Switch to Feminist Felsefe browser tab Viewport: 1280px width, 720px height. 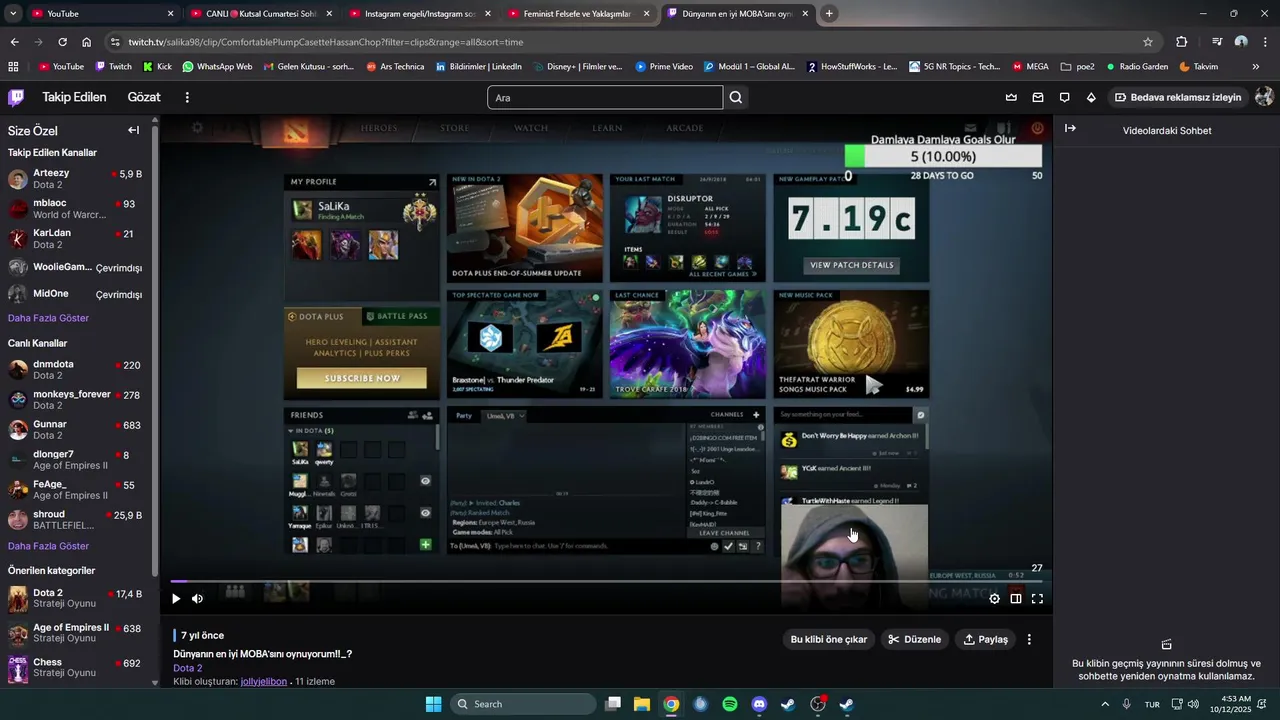[578, 14]
